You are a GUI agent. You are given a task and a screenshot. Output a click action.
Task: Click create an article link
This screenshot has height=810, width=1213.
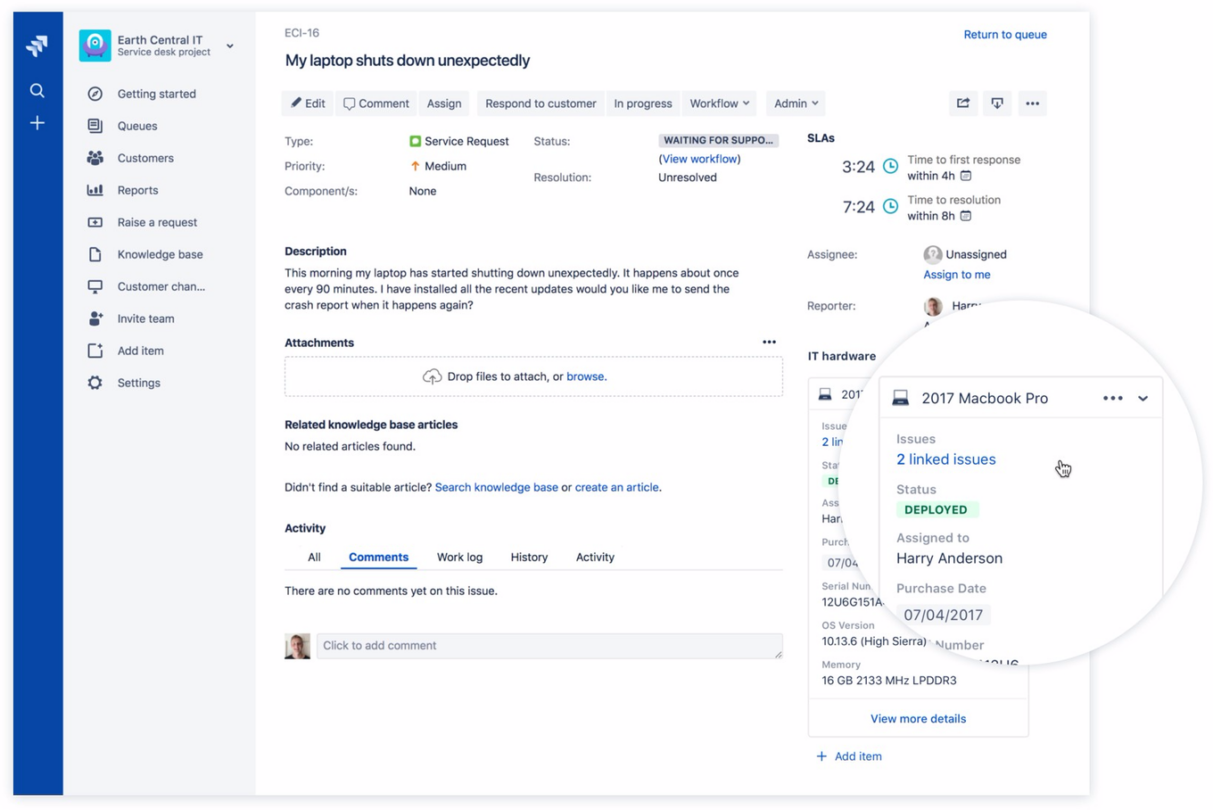pos(617,487)
